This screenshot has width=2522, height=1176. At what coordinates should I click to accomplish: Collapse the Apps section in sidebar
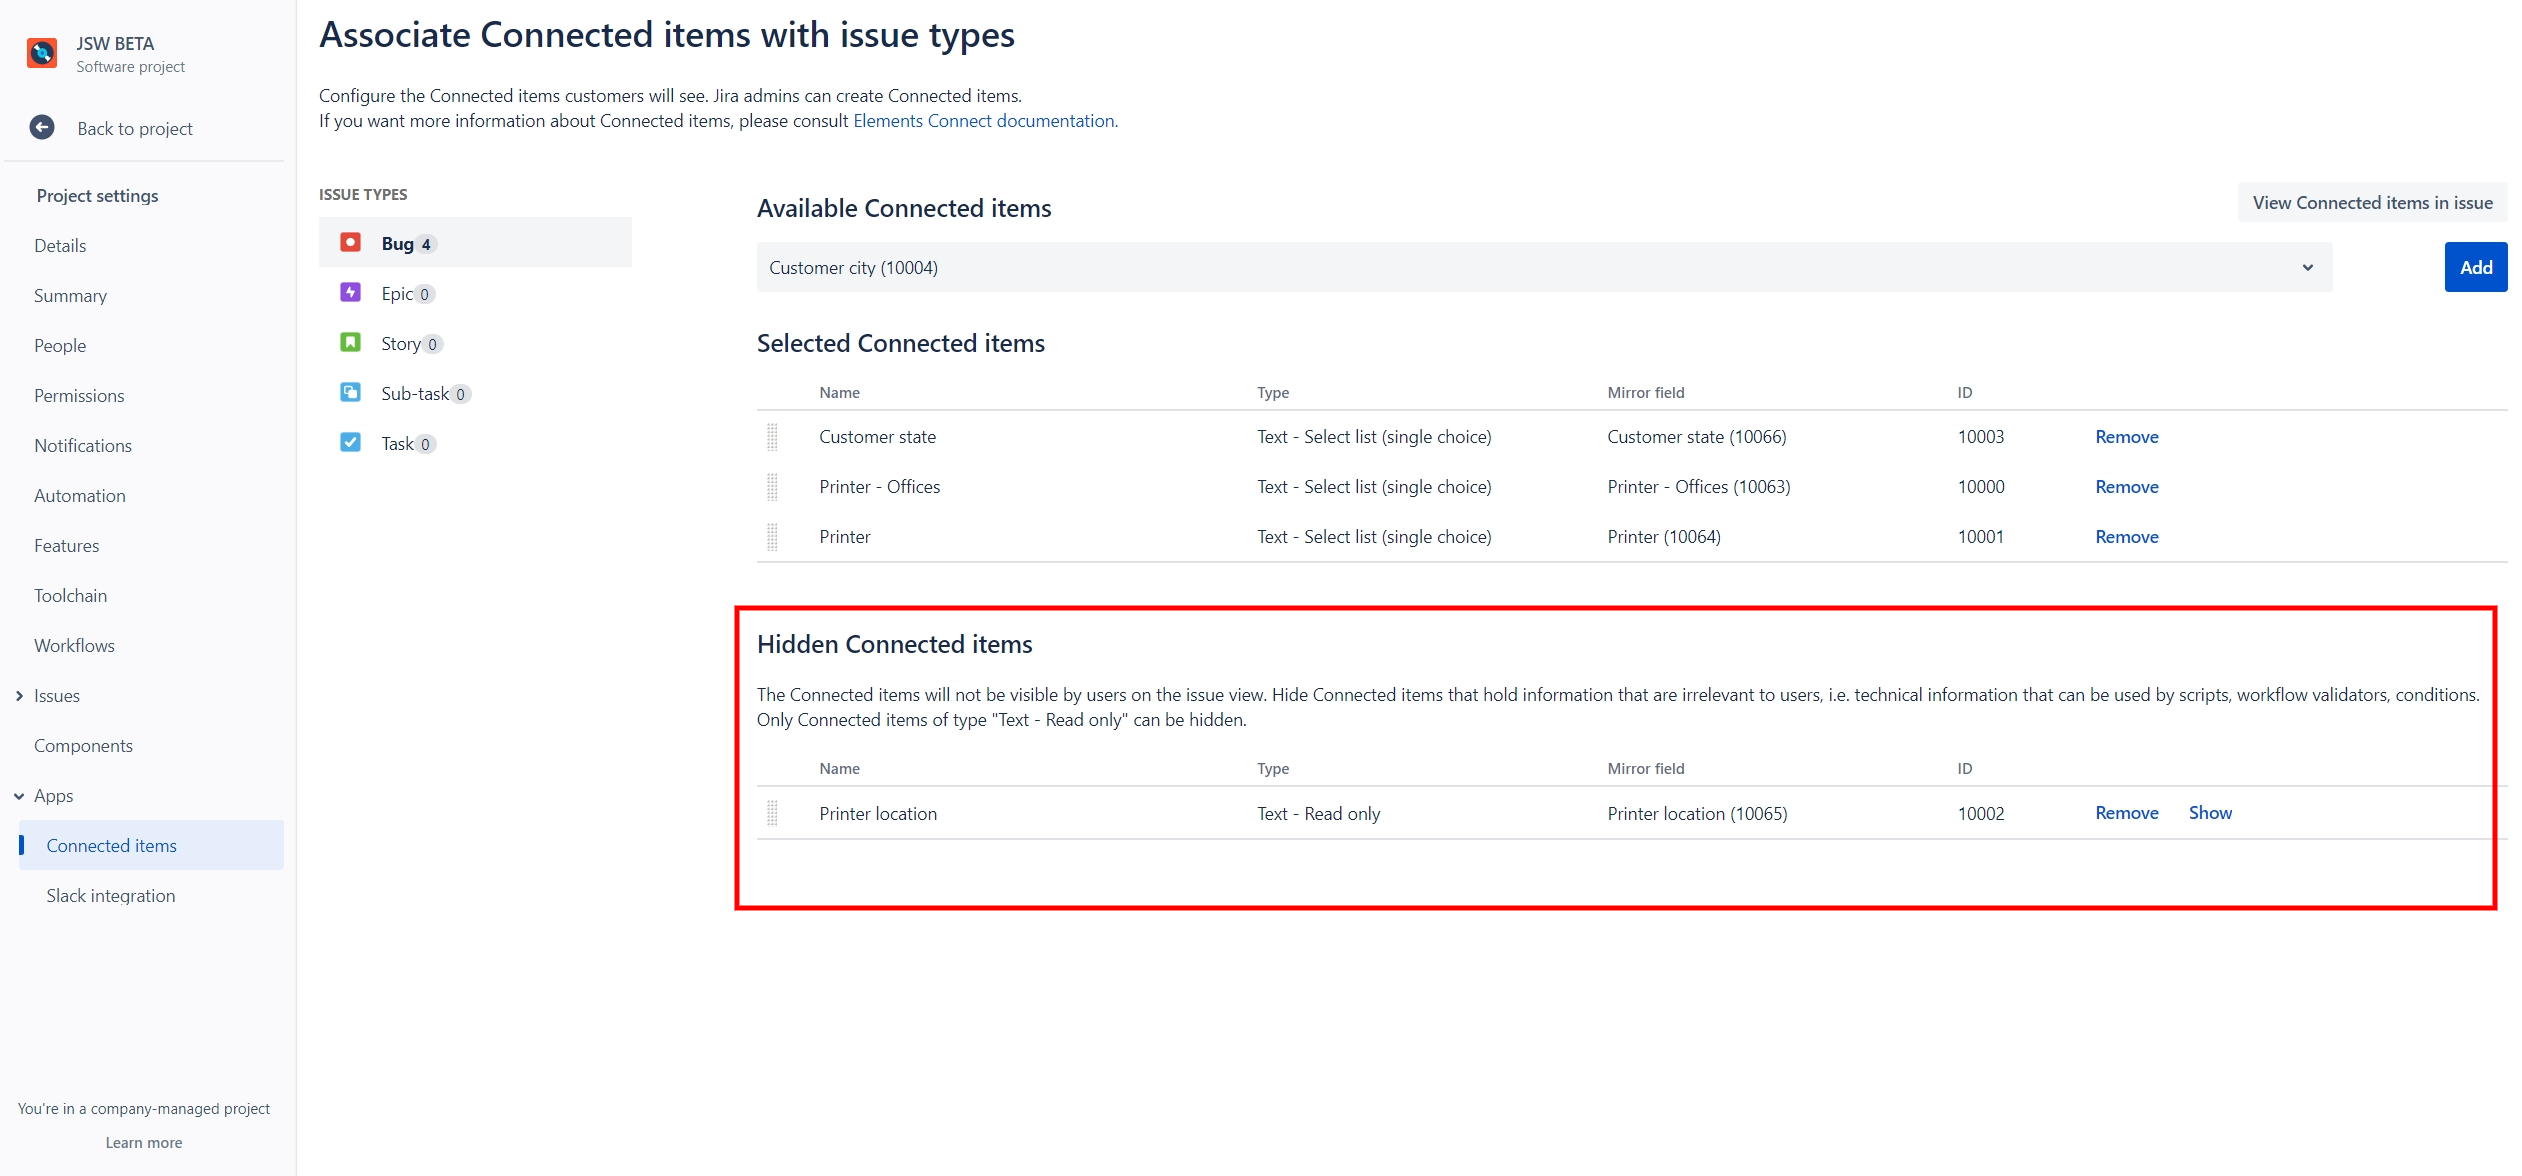coord(19,796)
